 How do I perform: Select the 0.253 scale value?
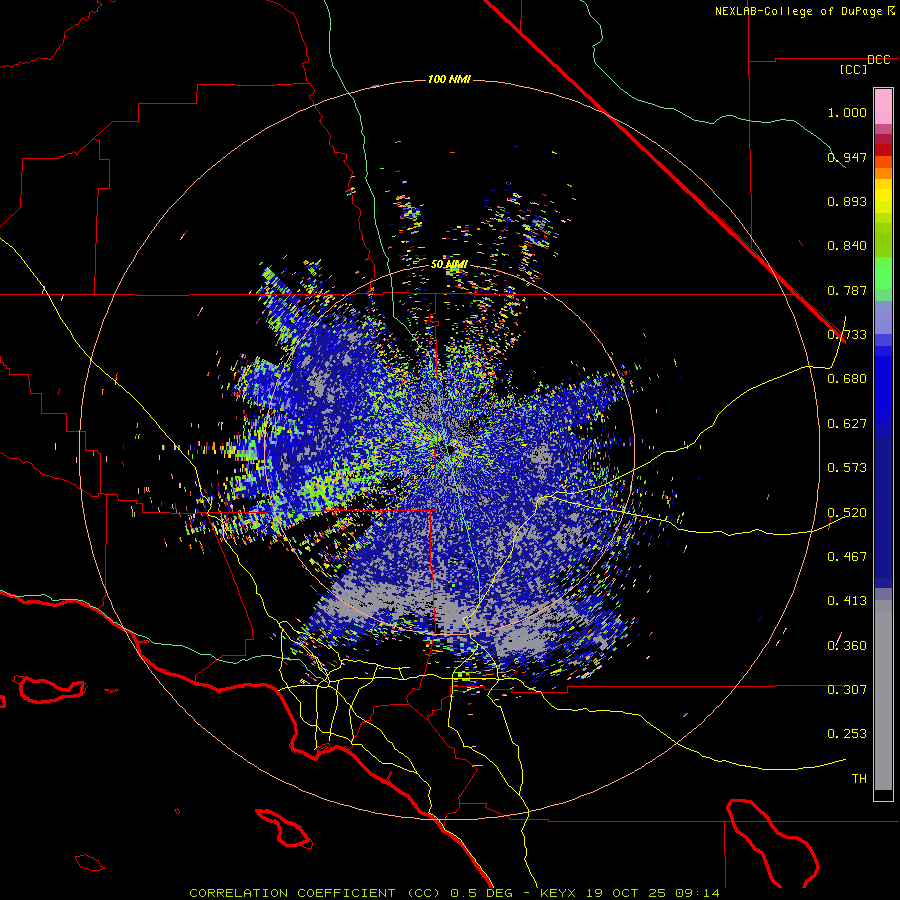click(x=847, y=734)
